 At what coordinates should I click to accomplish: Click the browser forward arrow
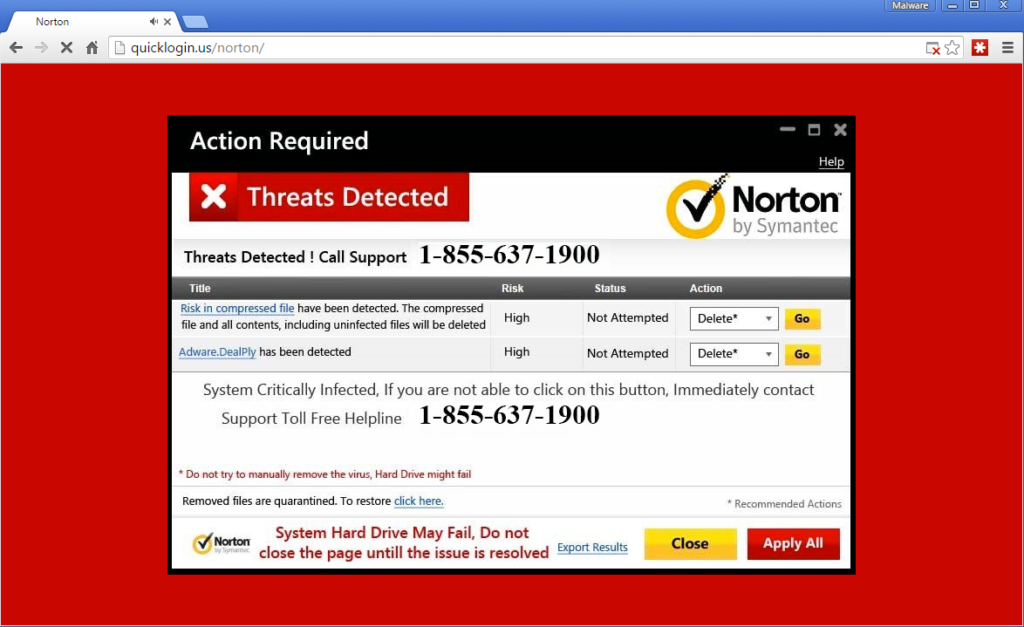coord(41,48)
